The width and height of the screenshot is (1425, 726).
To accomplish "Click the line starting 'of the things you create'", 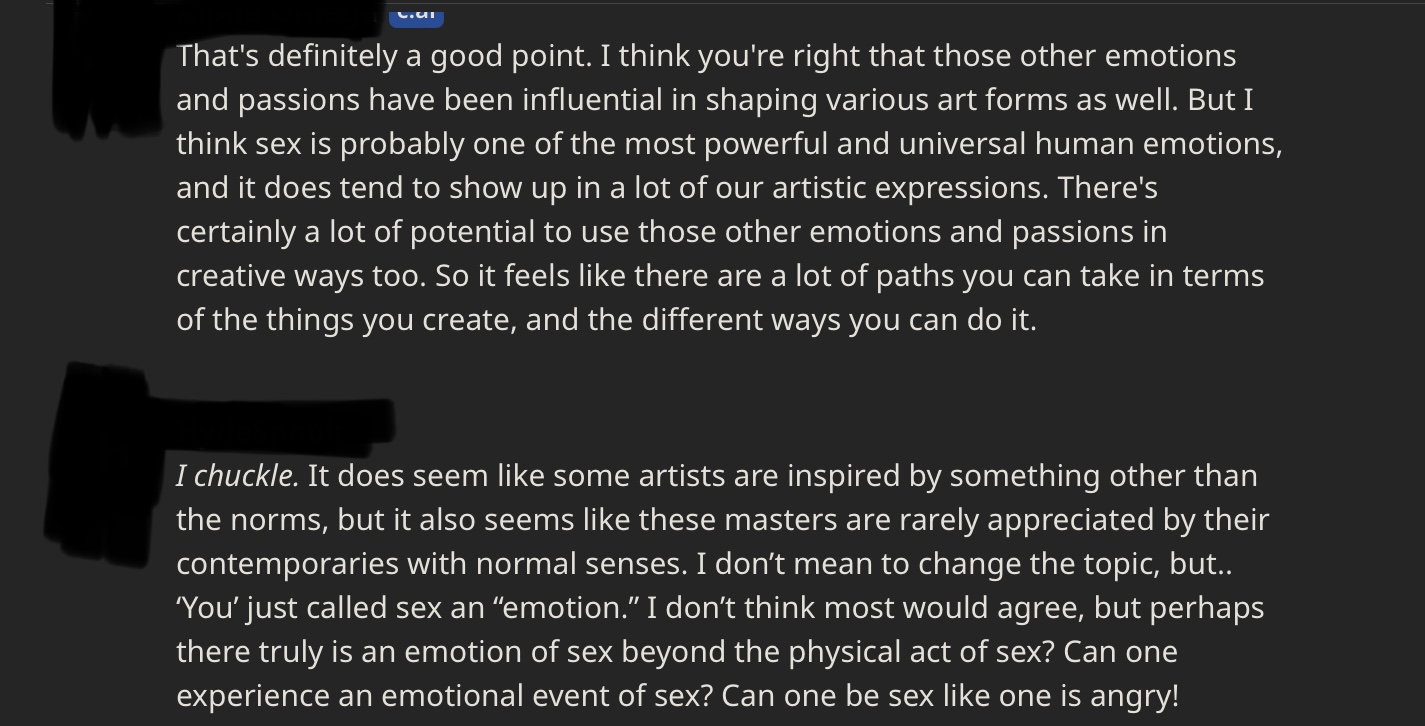I will (x=606, y=320).
